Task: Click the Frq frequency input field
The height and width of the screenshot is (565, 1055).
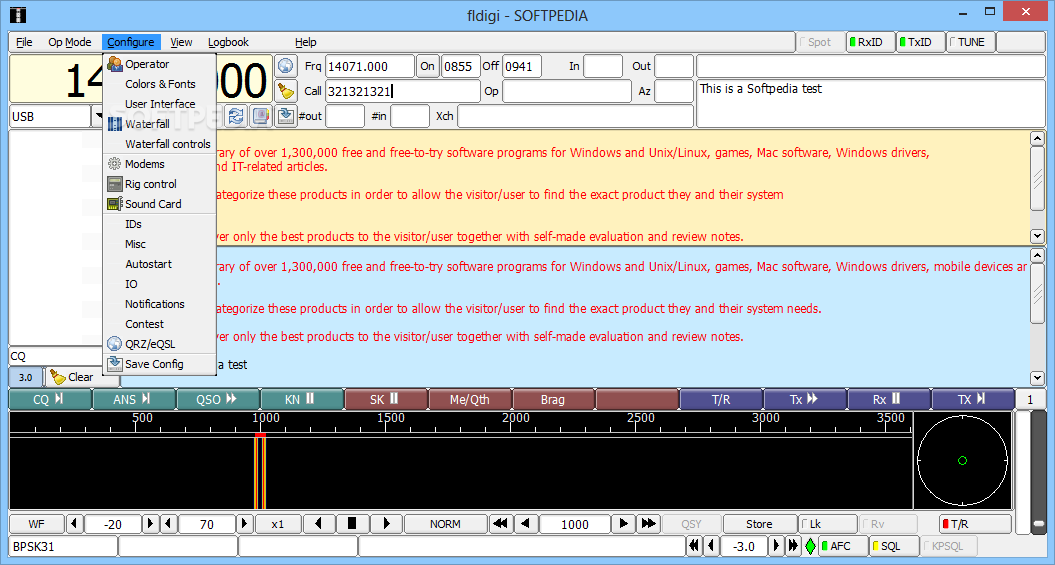Action: tap(369, 66)
